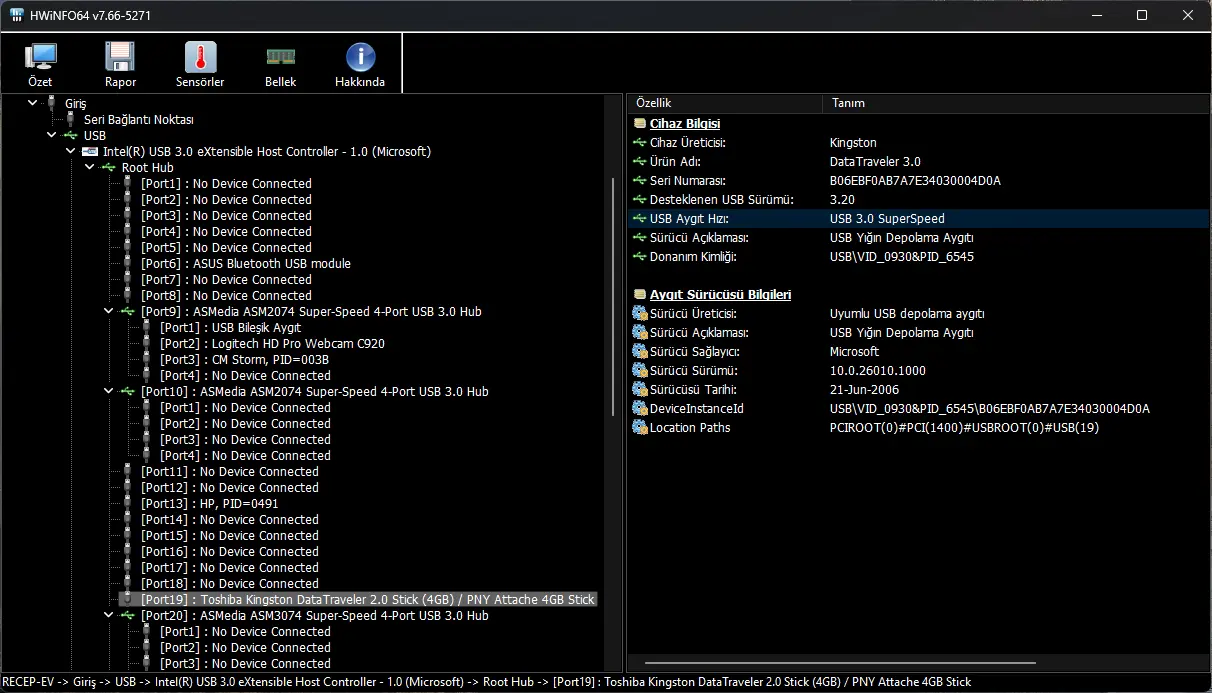Viewport: 1212px width, 693px height.
Task: Click the hub icon of Port20 ASM3074 hub
Action: point(127,615)
